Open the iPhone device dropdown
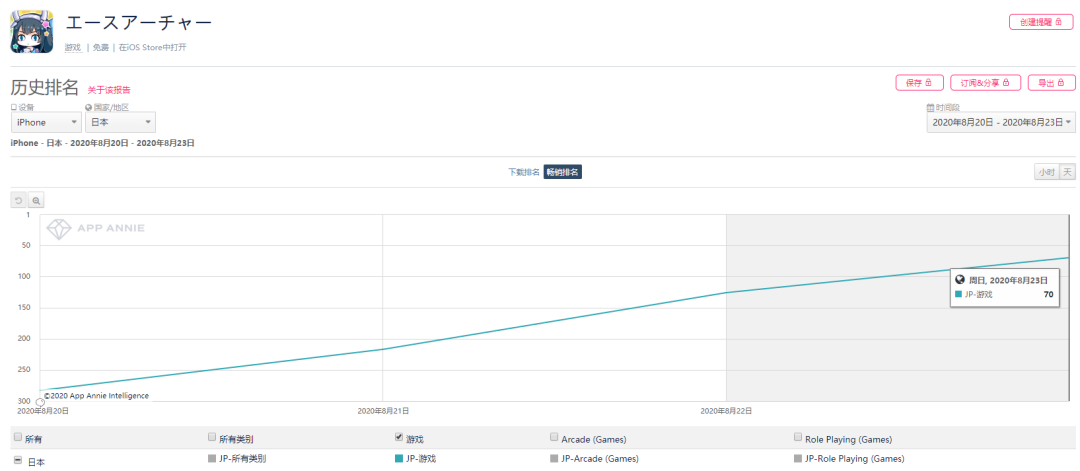 46,122
